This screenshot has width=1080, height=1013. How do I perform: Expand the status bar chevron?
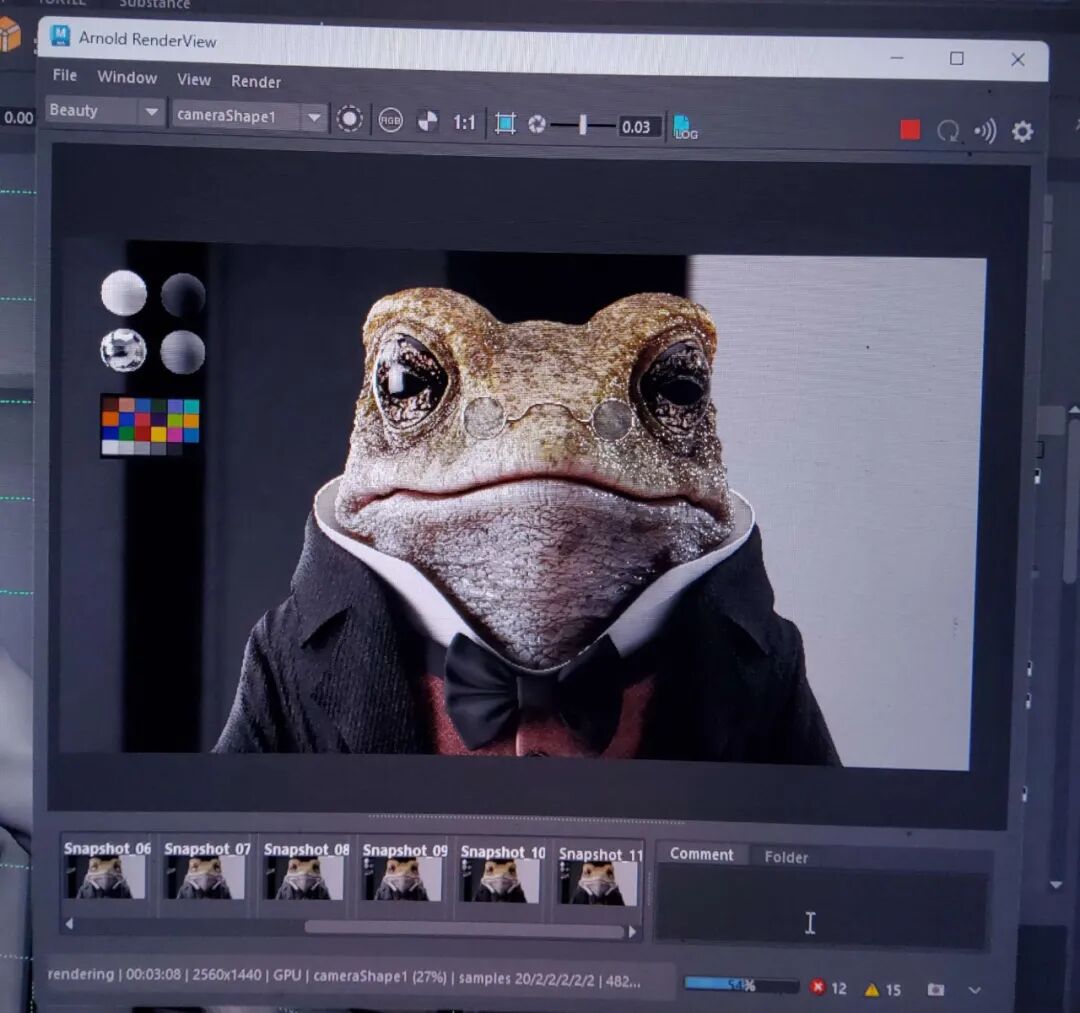coord(975,990)
